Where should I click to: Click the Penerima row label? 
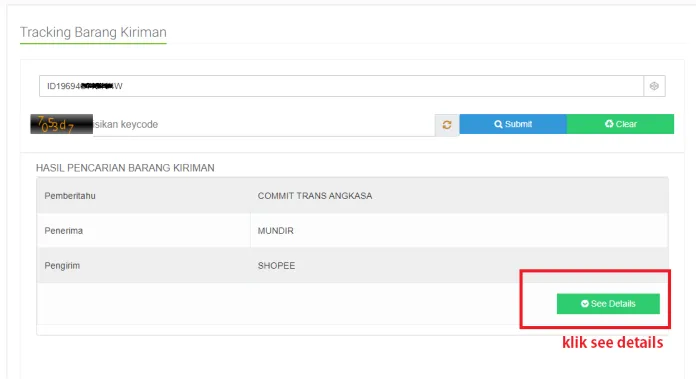coord(63,231)
